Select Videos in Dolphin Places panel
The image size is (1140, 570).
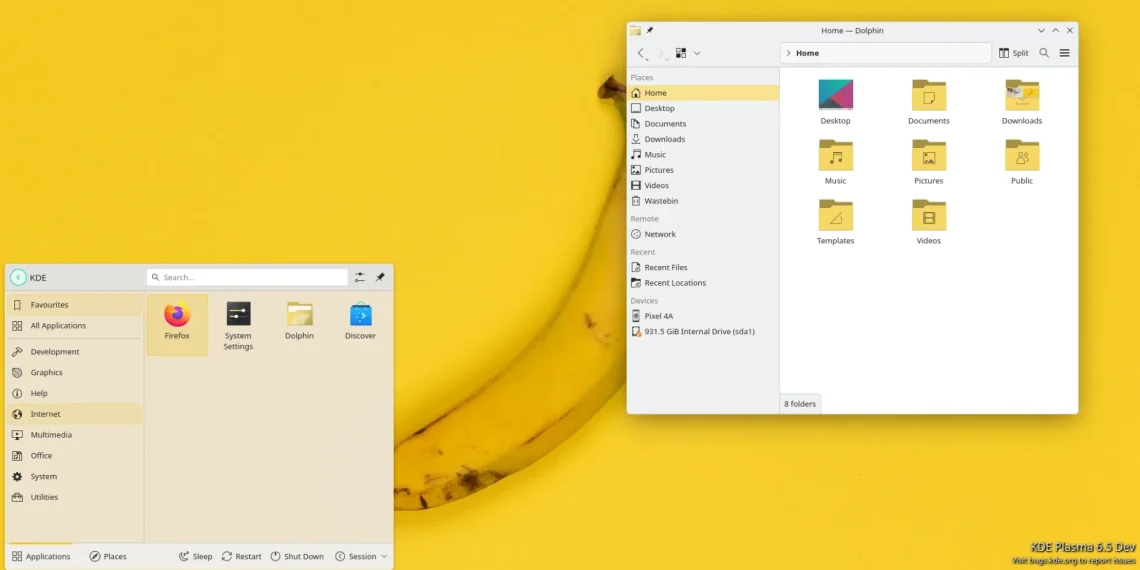702,185
